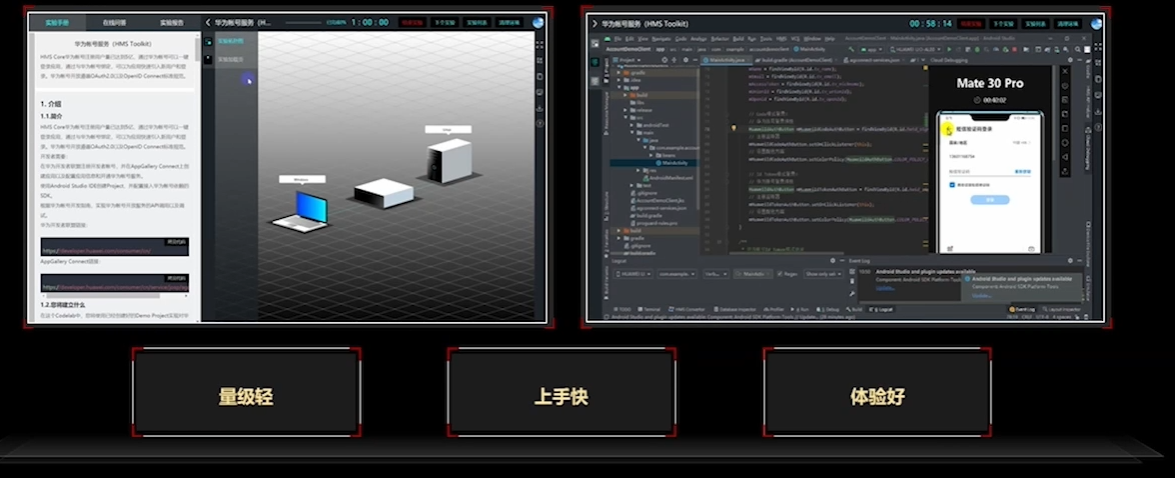The image size is (1175, 478).
Task: Click the 下个实验 button in right window
Action: point(1003,23)
